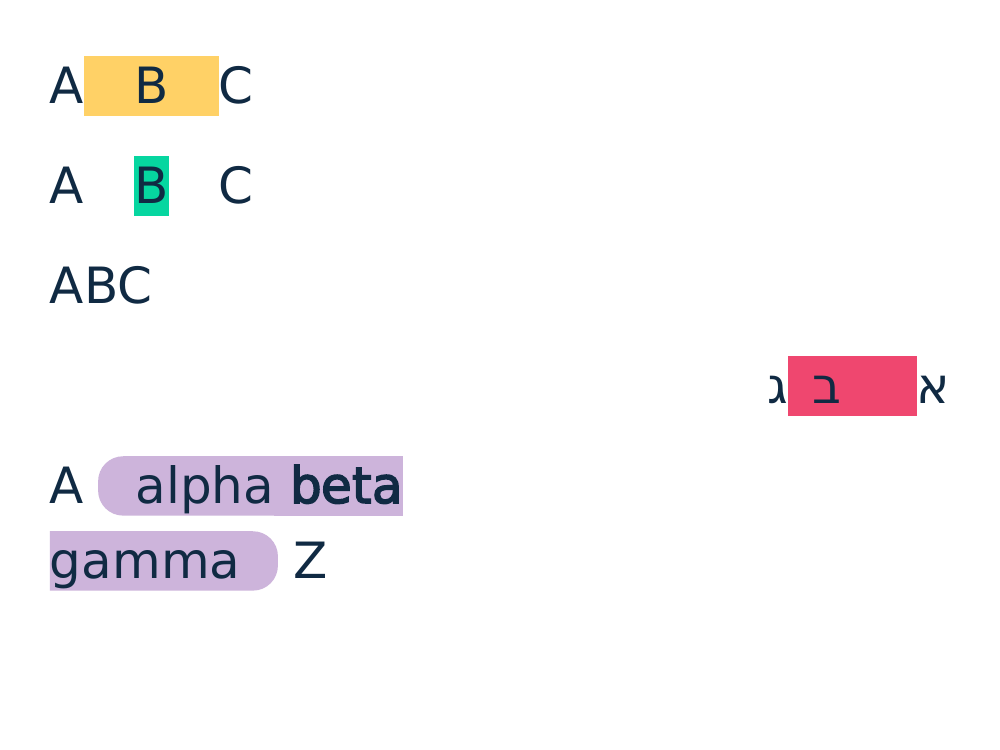The width and height of the screenshot is (1000, 750).
Task: Click the letter Z after gamma
Action: pos(310,561)
